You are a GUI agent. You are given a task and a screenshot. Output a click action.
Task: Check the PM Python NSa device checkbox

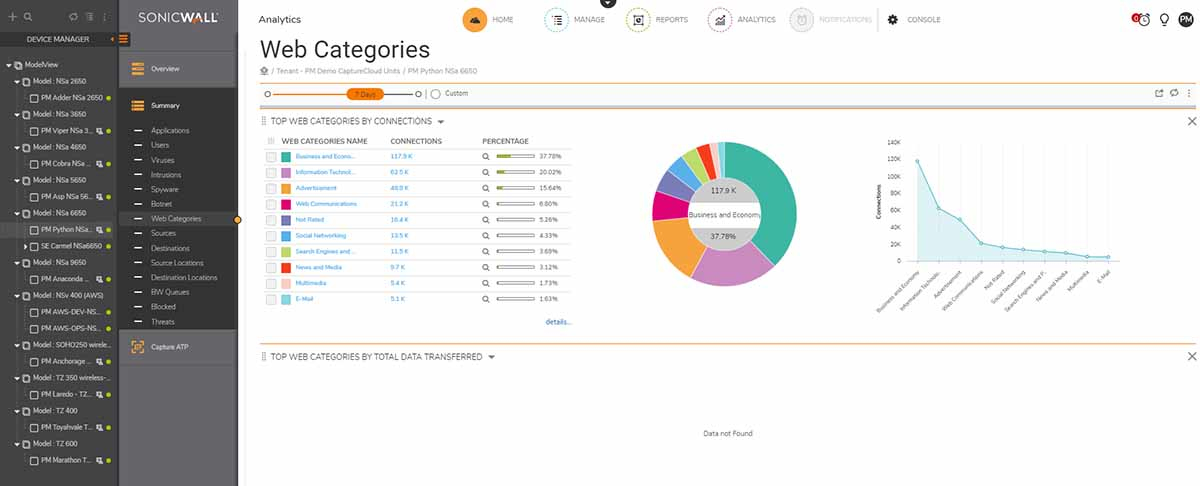coord(34,230)
